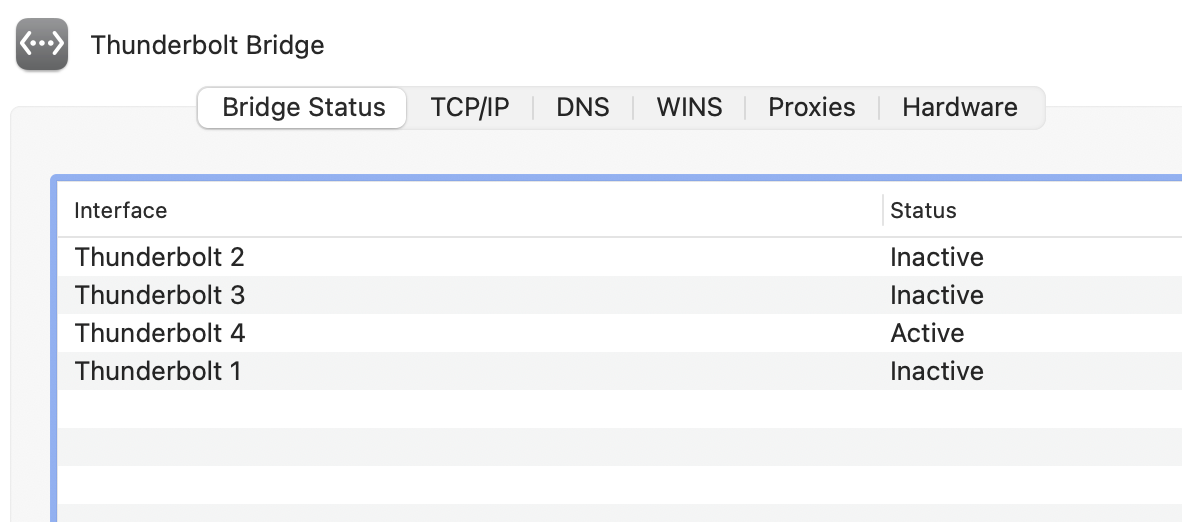1182x522 pixels.
Task: Click the Thunderbolt Bridge title text
Action: (208, 45)
